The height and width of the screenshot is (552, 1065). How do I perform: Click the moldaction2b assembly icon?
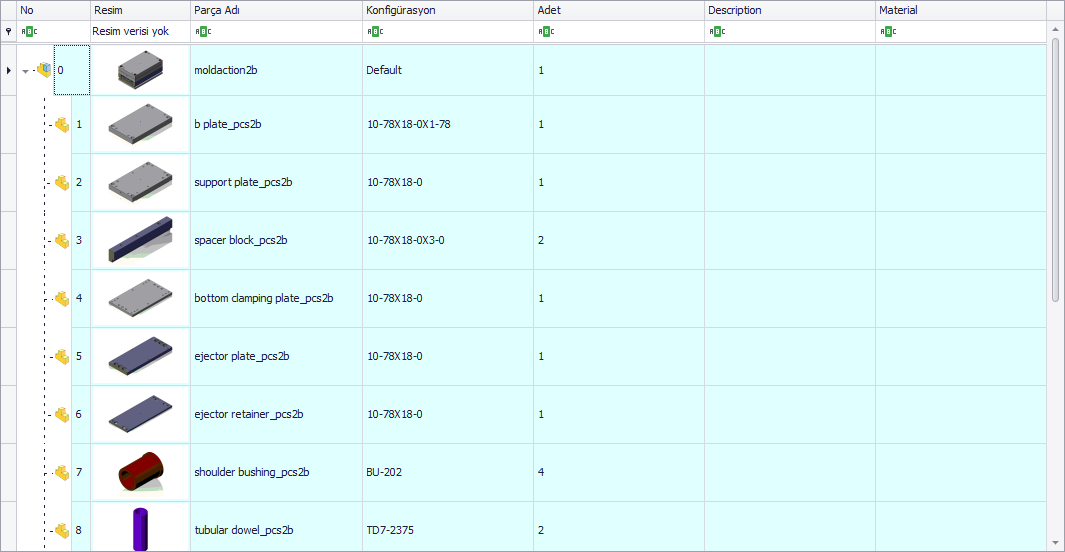coord(44,69)
